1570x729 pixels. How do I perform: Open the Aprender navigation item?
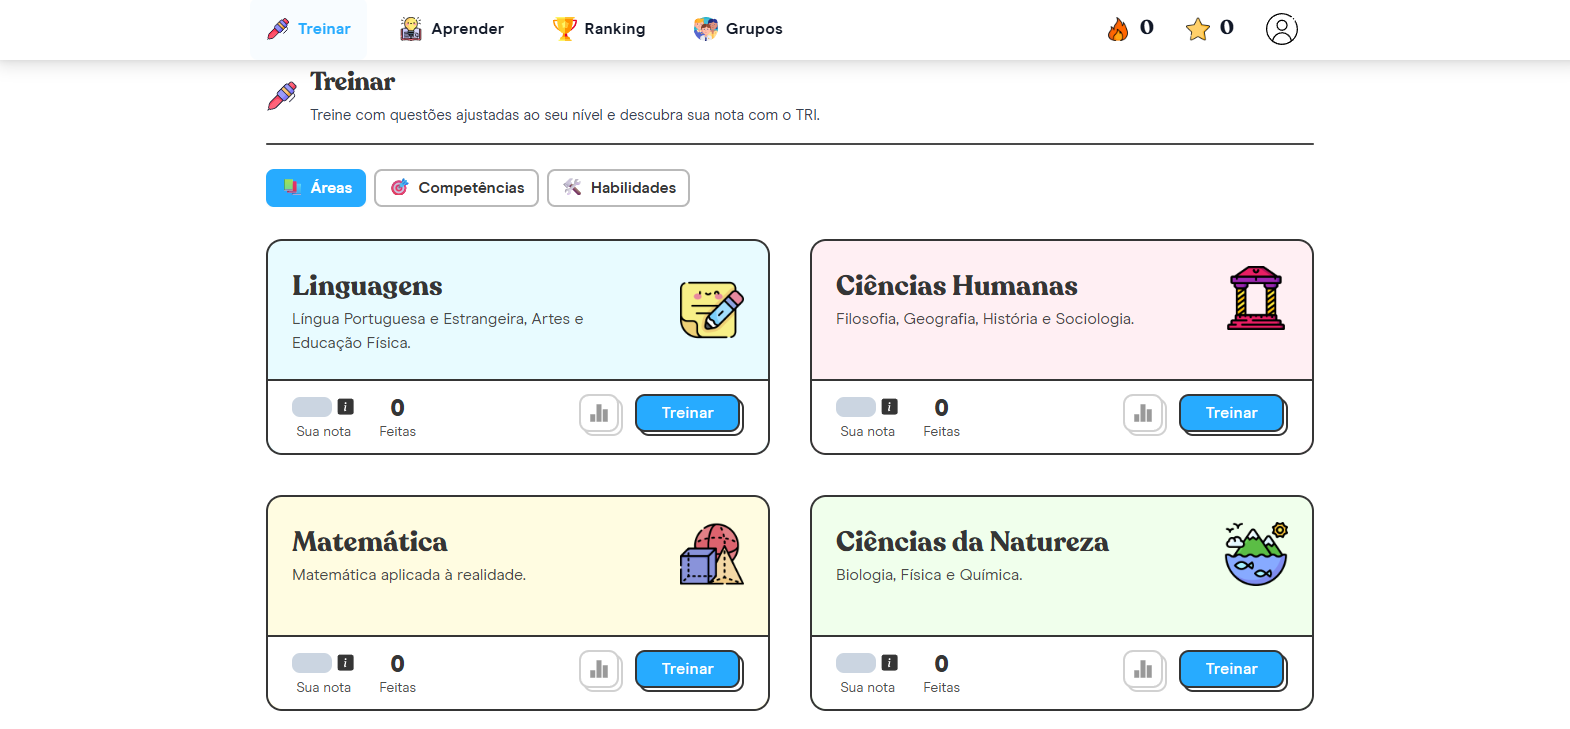(x=451, y=29)
